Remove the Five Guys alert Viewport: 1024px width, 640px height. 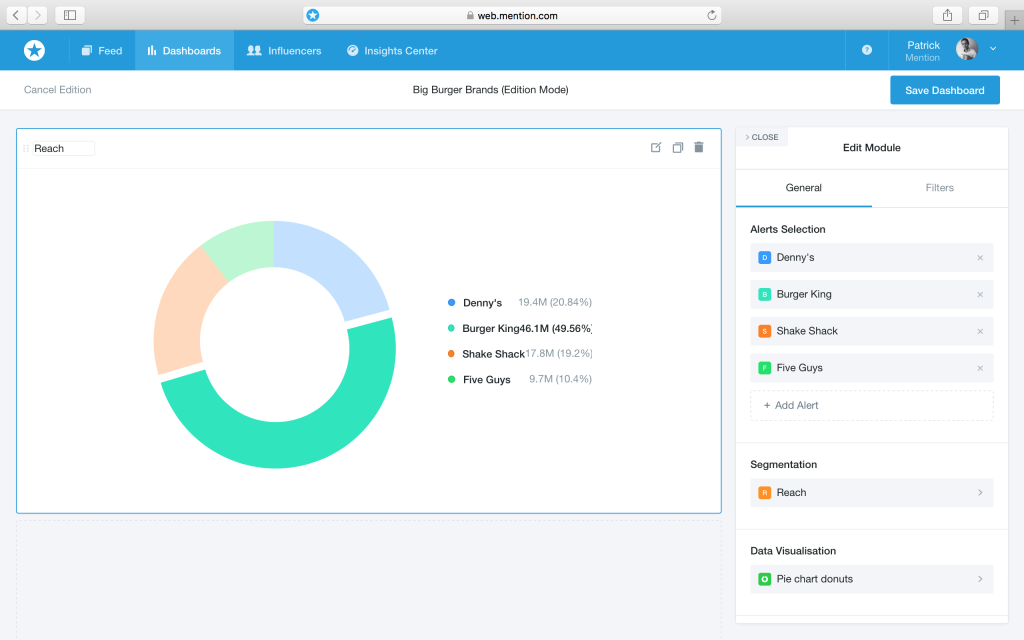click(x=980, y=368)
